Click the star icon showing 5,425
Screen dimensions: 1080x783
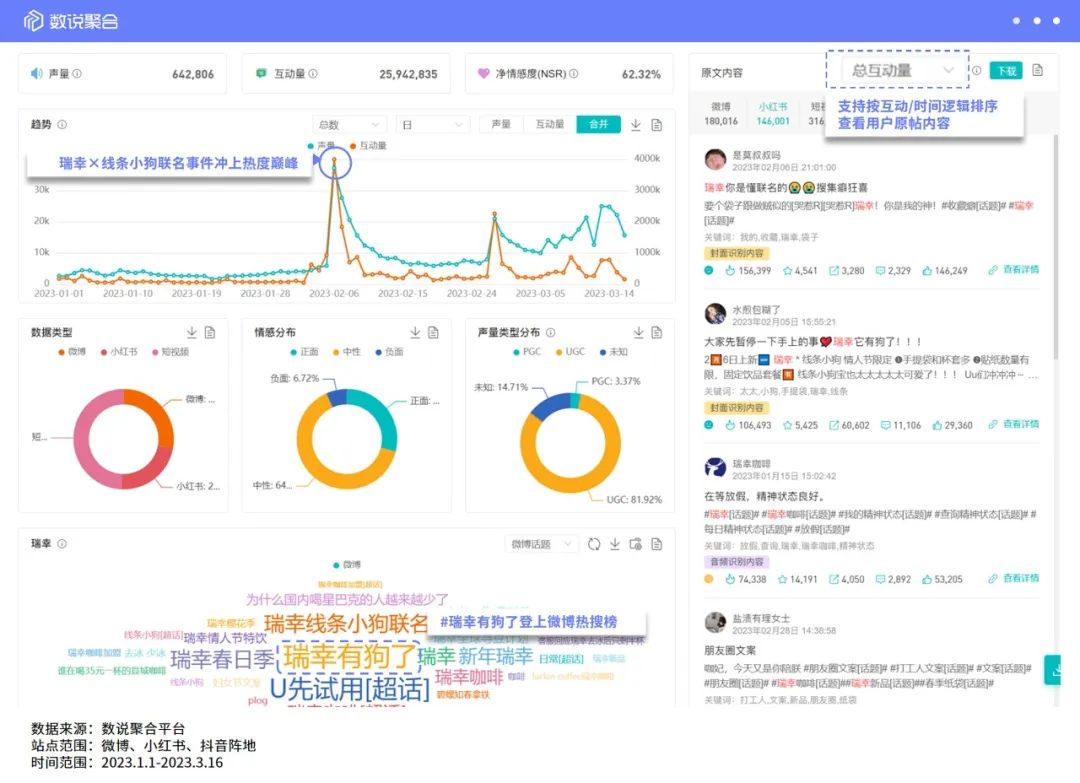click(x=788, y=426)
